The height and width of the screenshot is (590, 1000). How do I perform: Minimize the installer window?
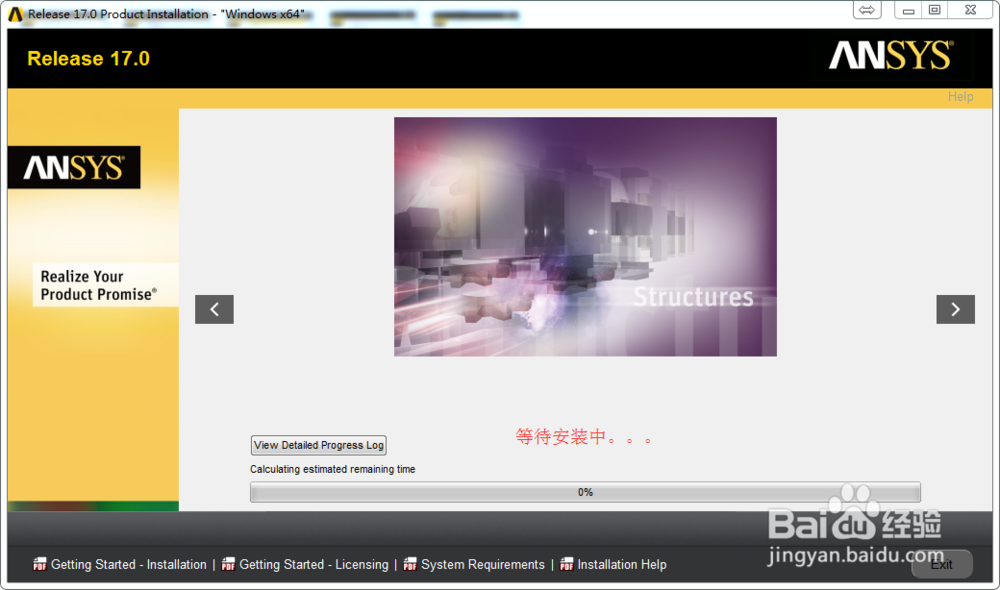pos(908,10)
